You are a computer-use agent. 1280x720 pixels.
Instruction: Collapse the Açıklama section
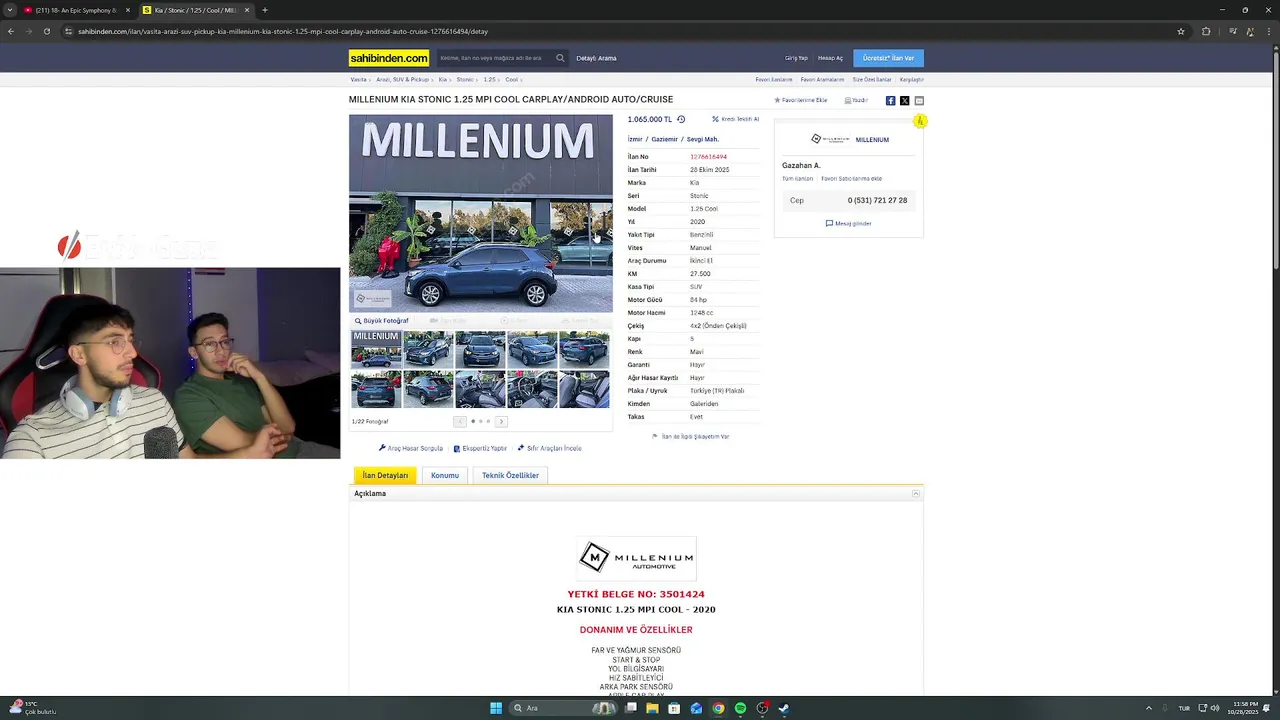coord(915,494)
